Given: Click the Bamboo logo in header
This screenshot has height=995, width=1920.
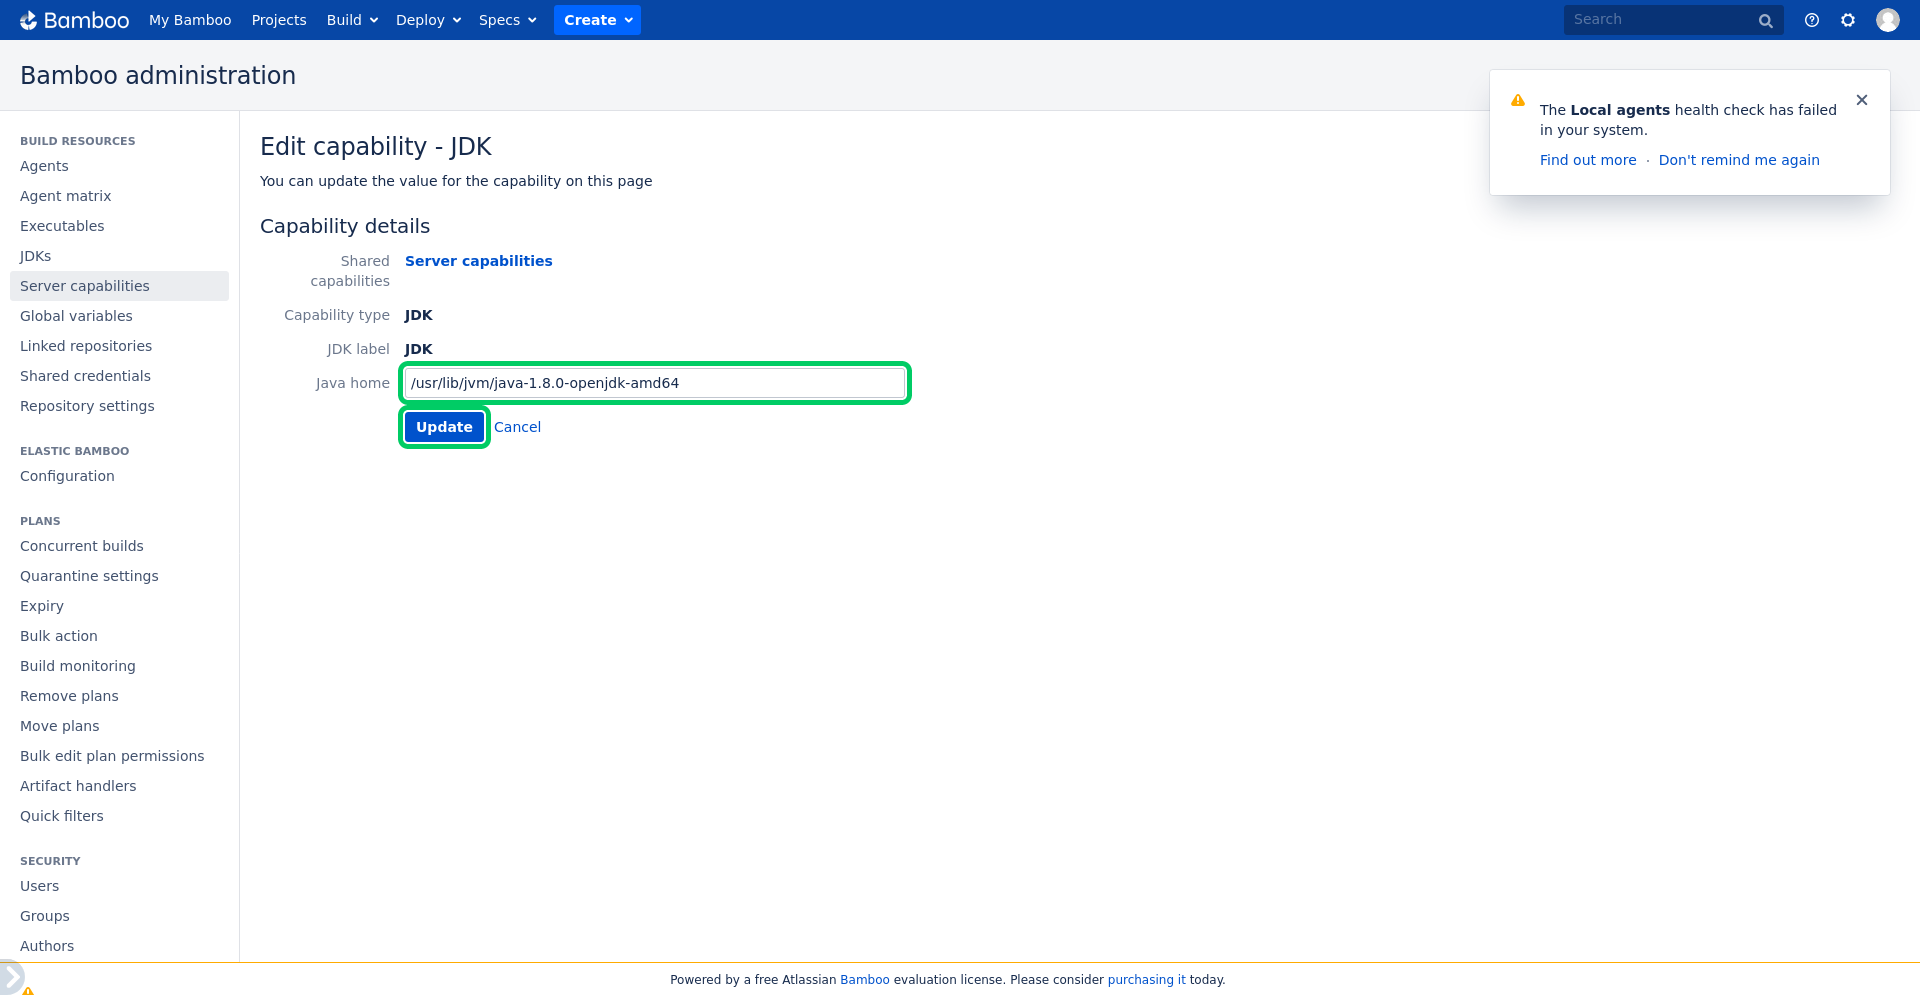Looking at the screenshot, I should click(x=74, y=20).
